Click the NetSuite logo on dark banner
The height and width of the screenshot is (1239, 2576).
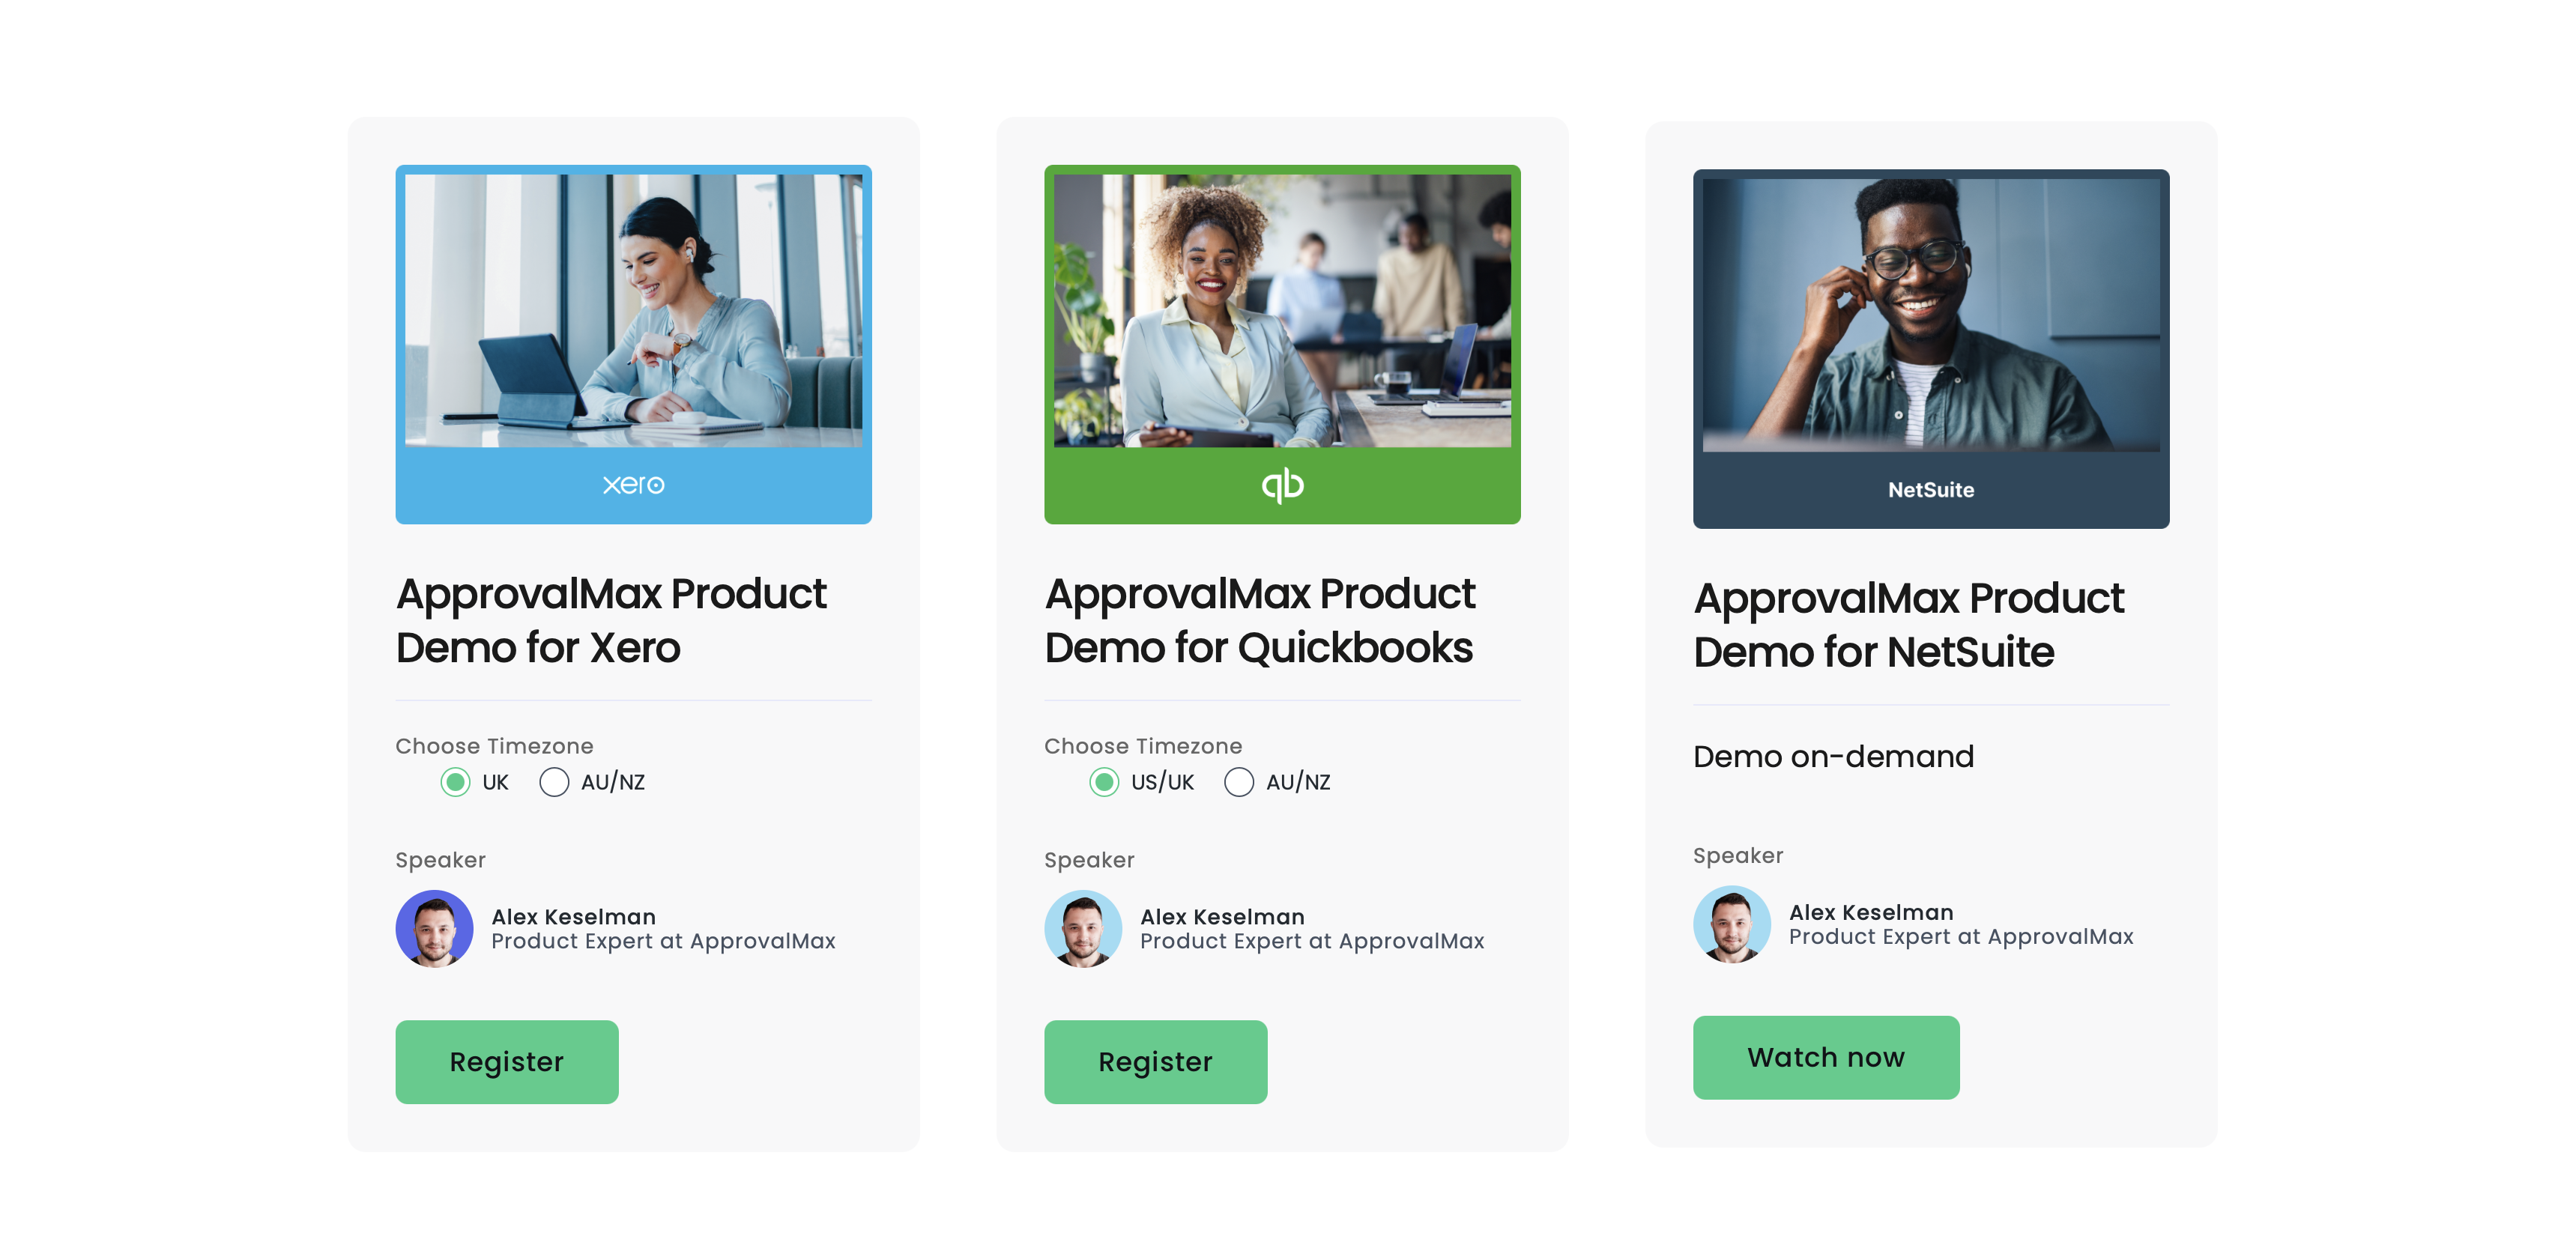(1930, 490)
